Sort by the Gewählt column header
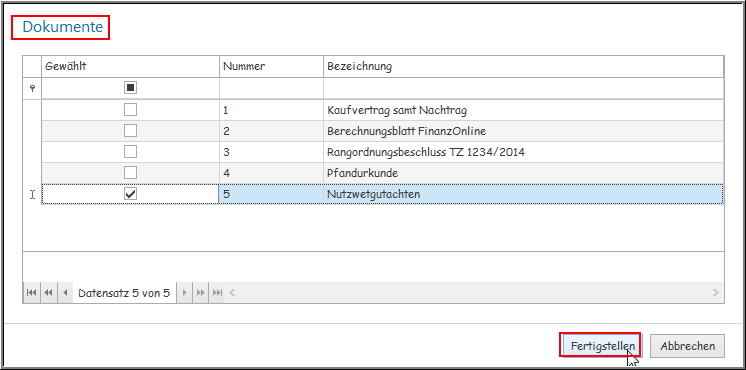This screenshot has width=746, height=370. pos(130,66)
